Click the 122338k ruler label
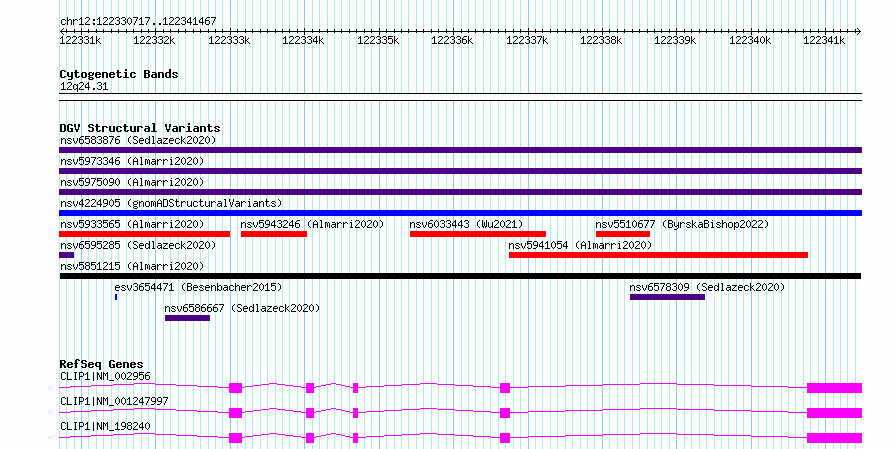The image size is (890, 449). (x=601, y=40)
